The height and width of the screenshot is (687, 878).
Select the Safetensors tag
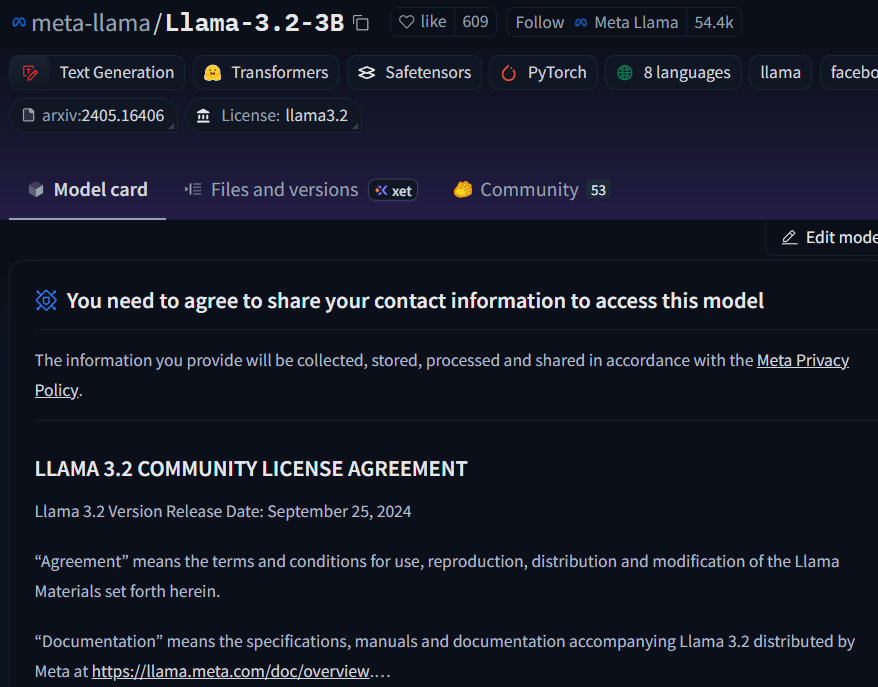pos(414,72)
